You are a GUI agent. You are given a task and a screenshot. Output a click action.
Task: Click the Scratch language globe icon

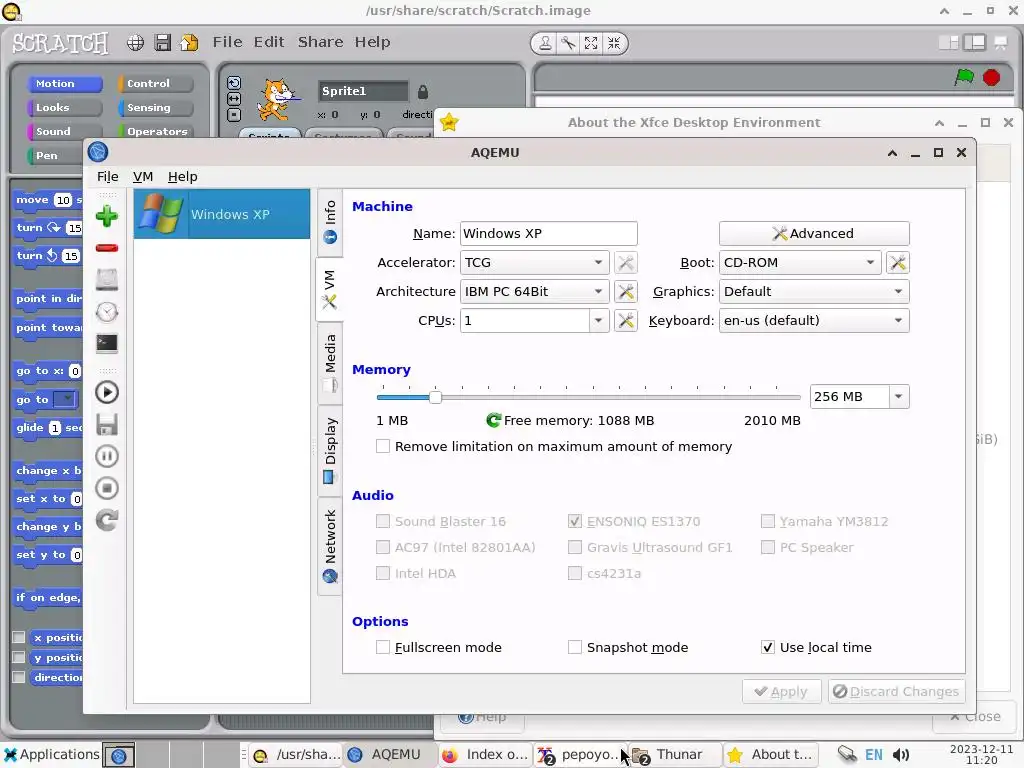[135, 43]
